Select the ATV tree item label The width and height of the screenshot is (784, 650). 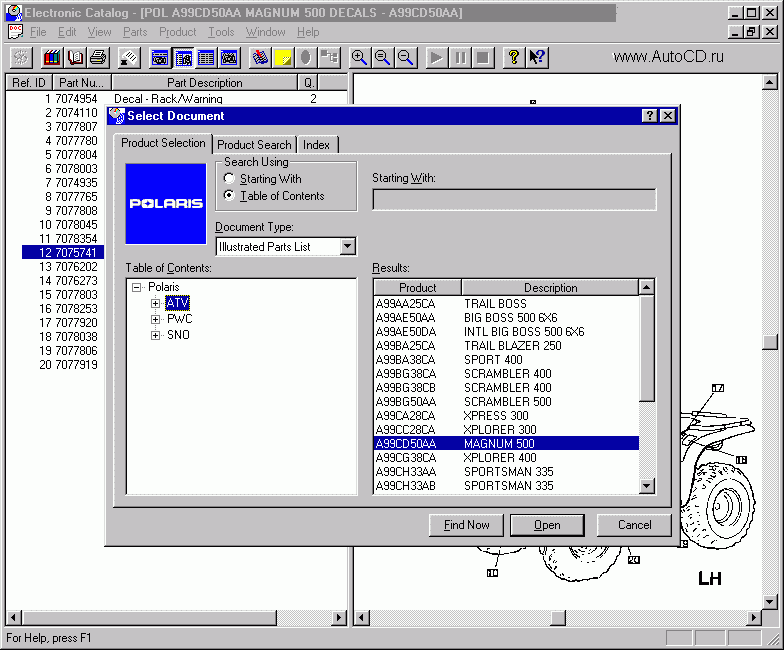(x=178, y=303)
